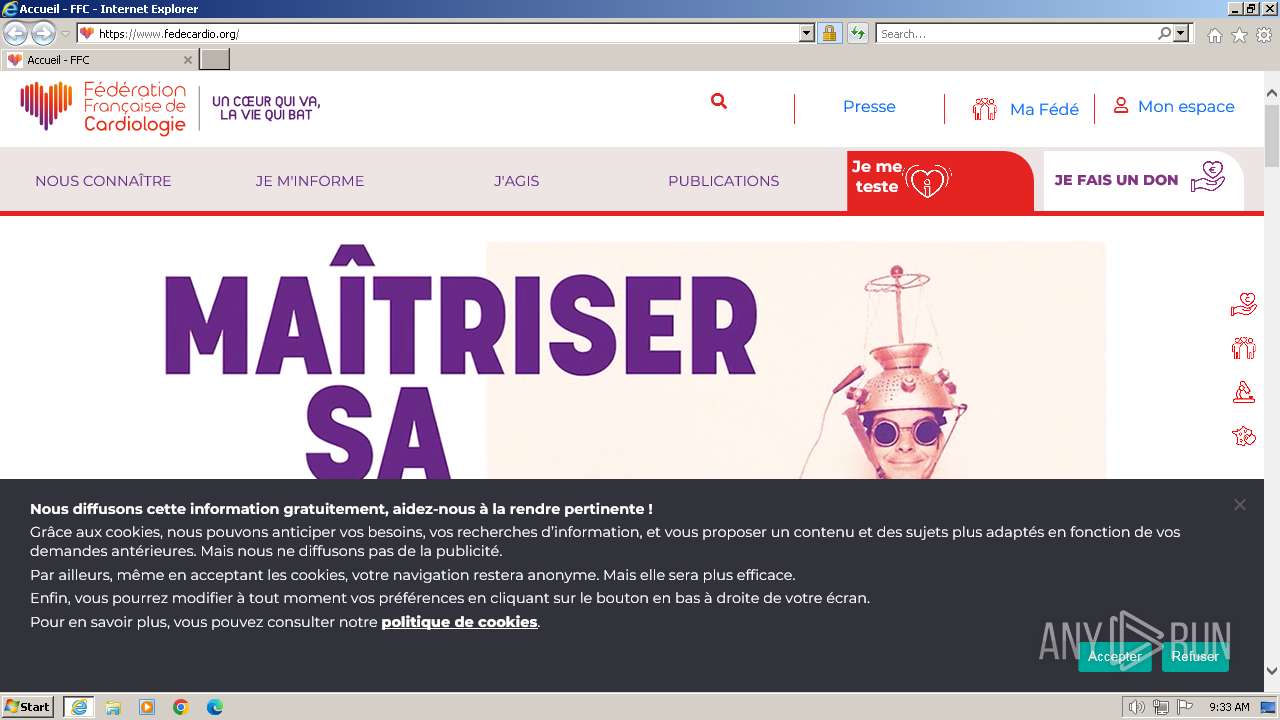Click the donation hand-heart icon in Je fais un don
The height and width of the screenshot is (720, 1280).
pos(1208,178)
